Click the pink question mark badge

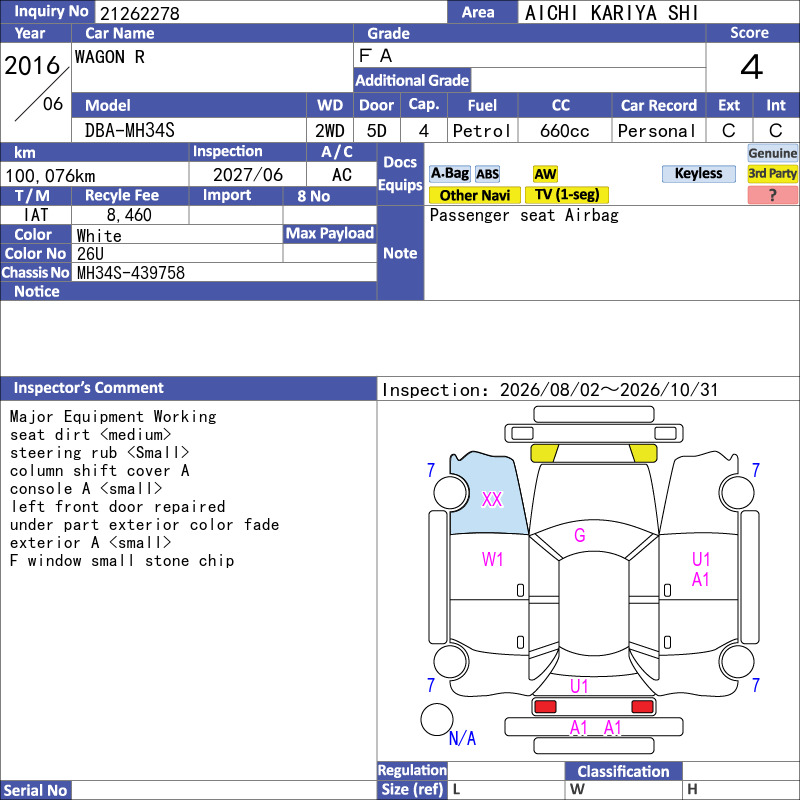point(772,195)
